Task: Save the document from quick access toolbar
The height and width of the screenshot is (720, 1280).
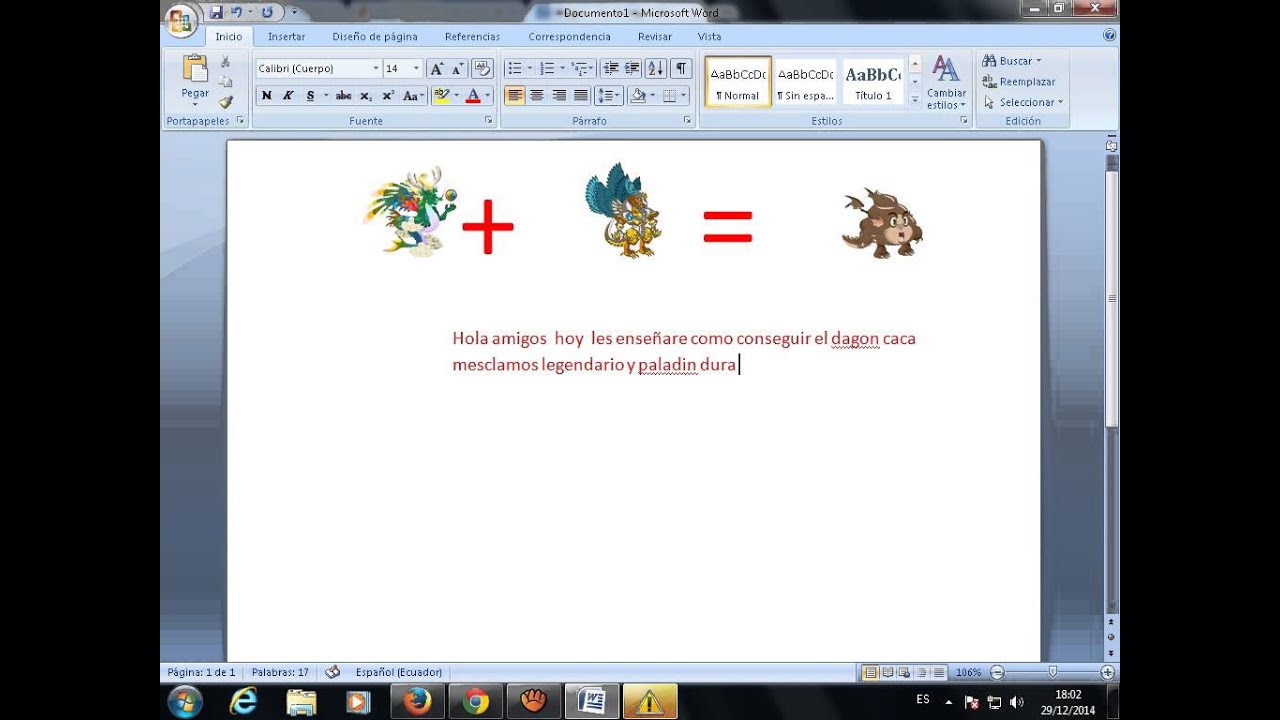Action: pyautogui.click(x=216, y=12)
